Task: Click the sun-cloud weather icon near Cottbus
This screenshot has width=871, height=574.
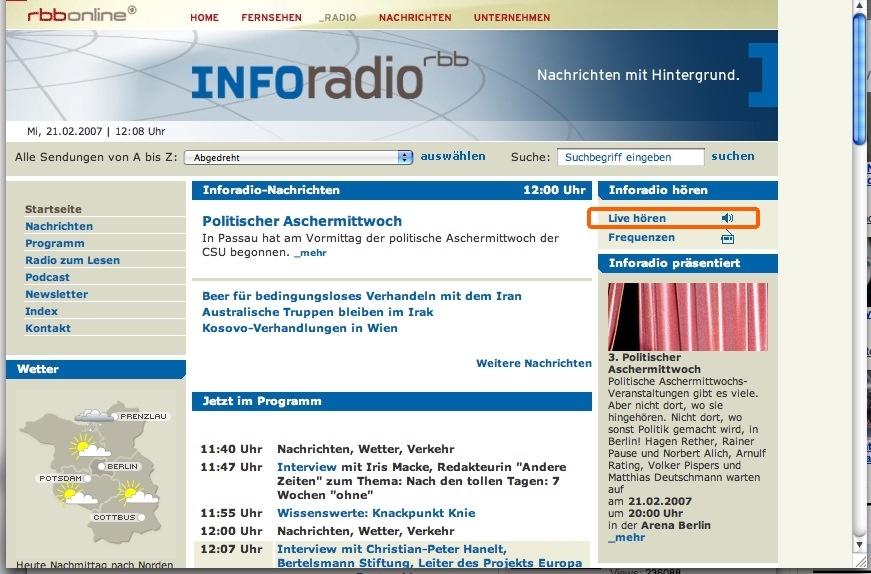Action: (x=137, y=492)
